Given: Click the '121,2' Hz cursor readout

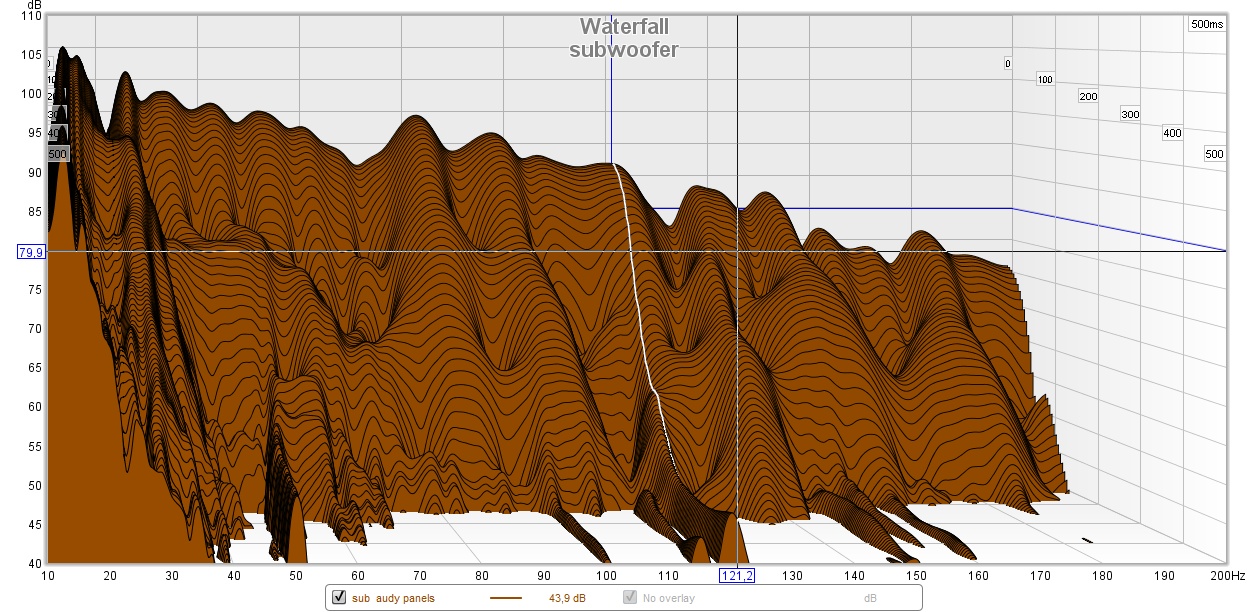Looking at the screenshot, I should click(x=736, y=576).
